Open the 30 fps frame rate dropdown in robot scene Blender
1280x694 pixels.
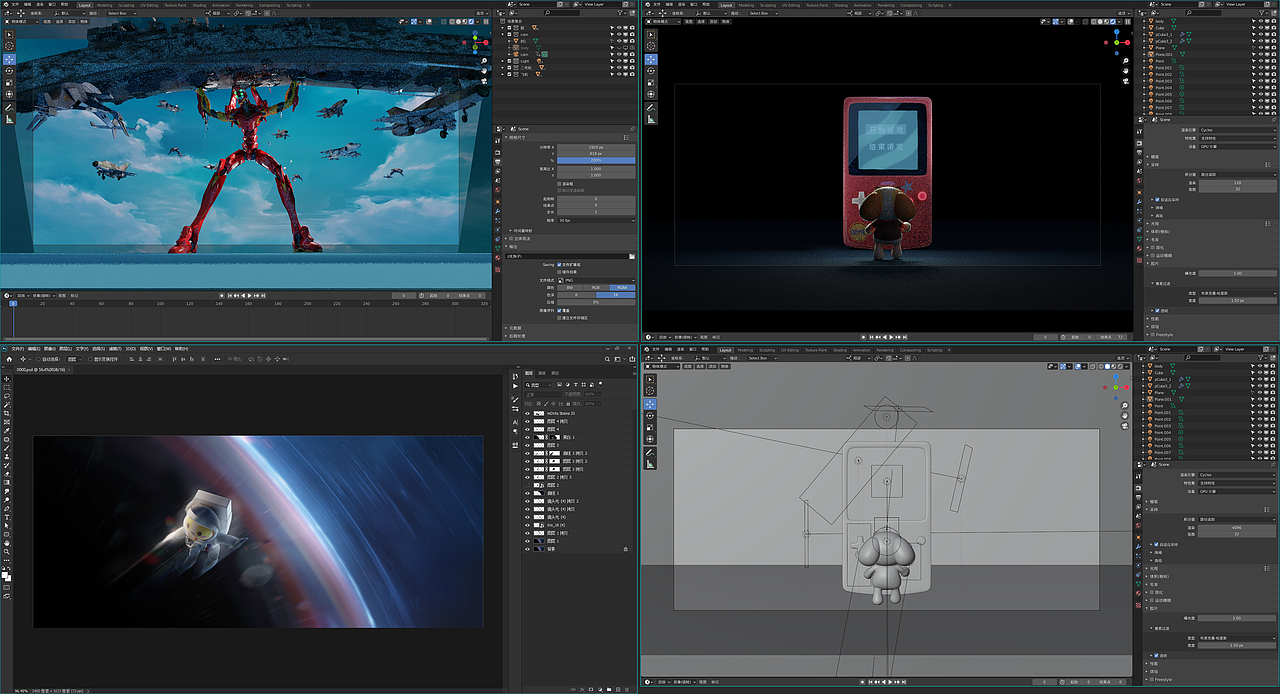(596, 220)
